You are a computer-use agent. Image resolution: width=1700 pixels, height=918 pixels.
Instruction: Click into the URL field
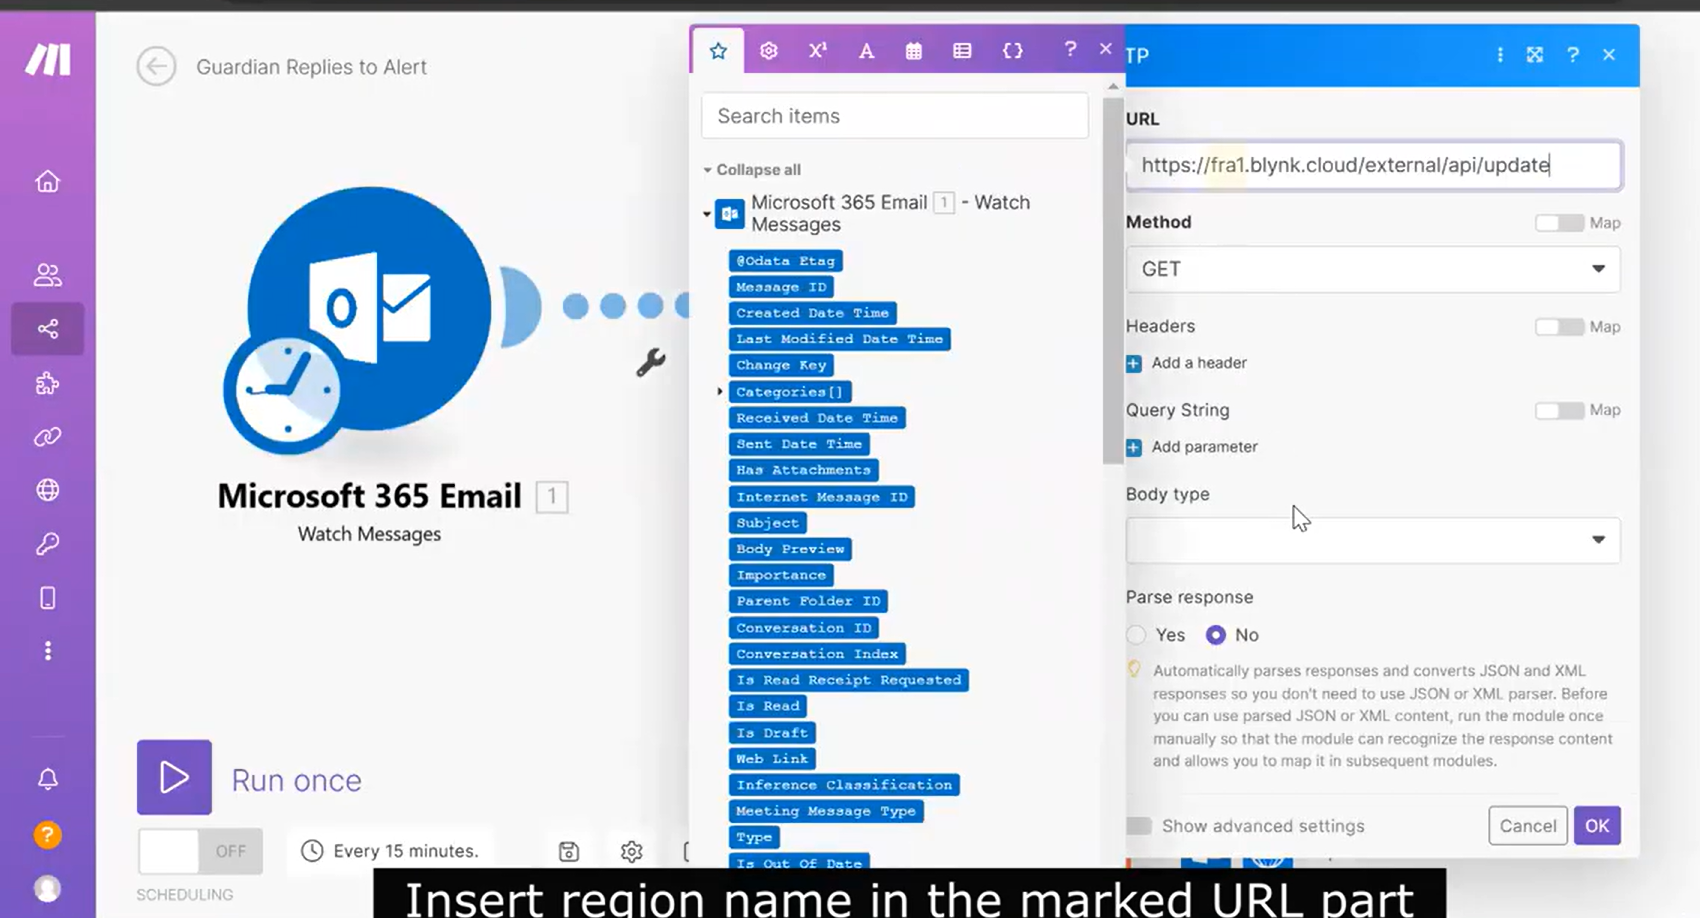pos(1373,165)
